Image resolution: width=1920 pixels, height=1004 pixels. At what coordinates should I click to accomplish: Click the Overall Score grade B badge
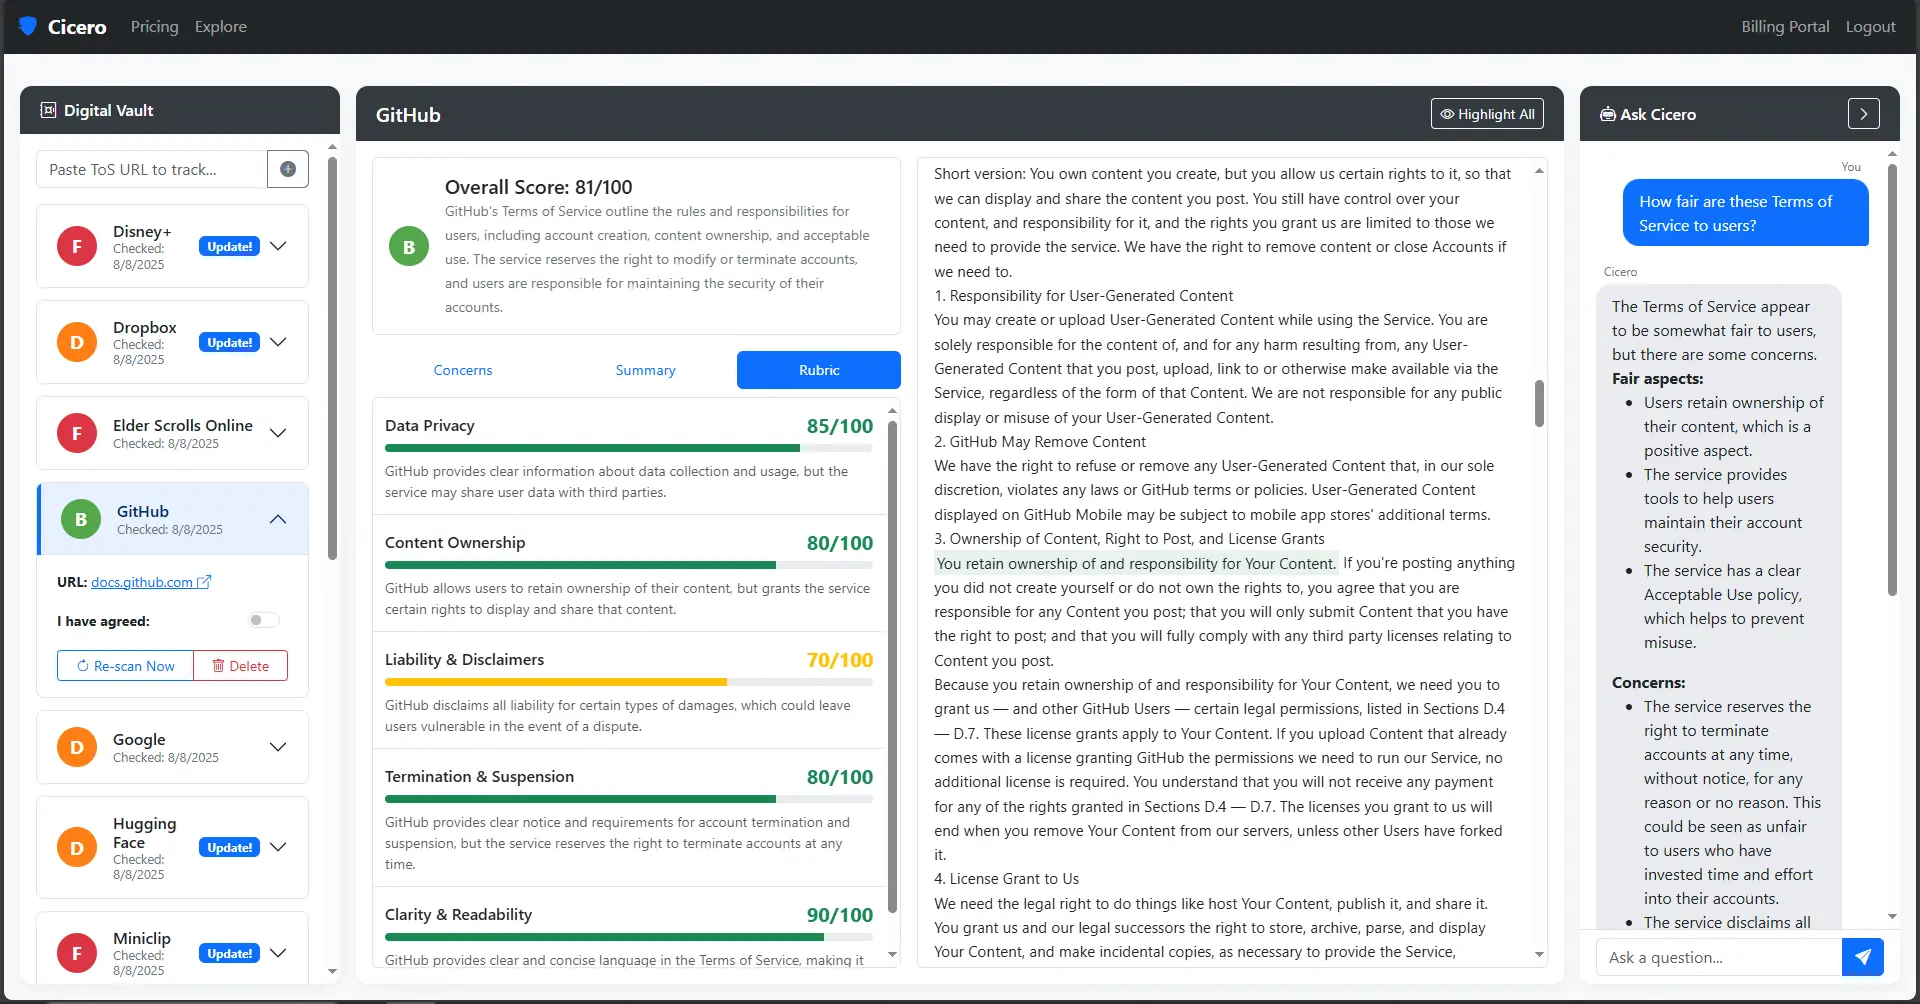[x=409, y=246]
